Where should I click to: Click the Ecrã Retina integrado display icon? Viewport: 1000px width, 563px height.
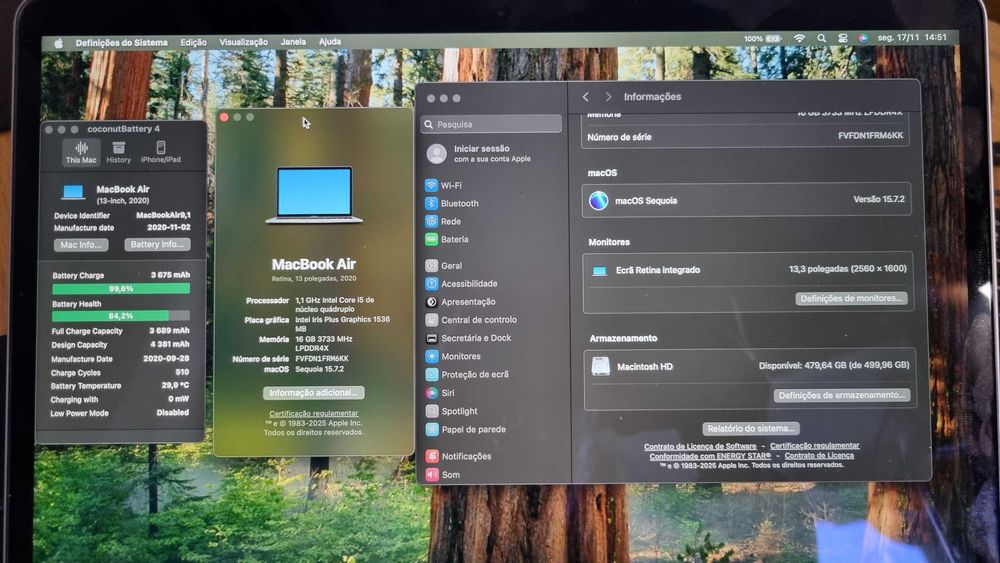click(599, 271)
